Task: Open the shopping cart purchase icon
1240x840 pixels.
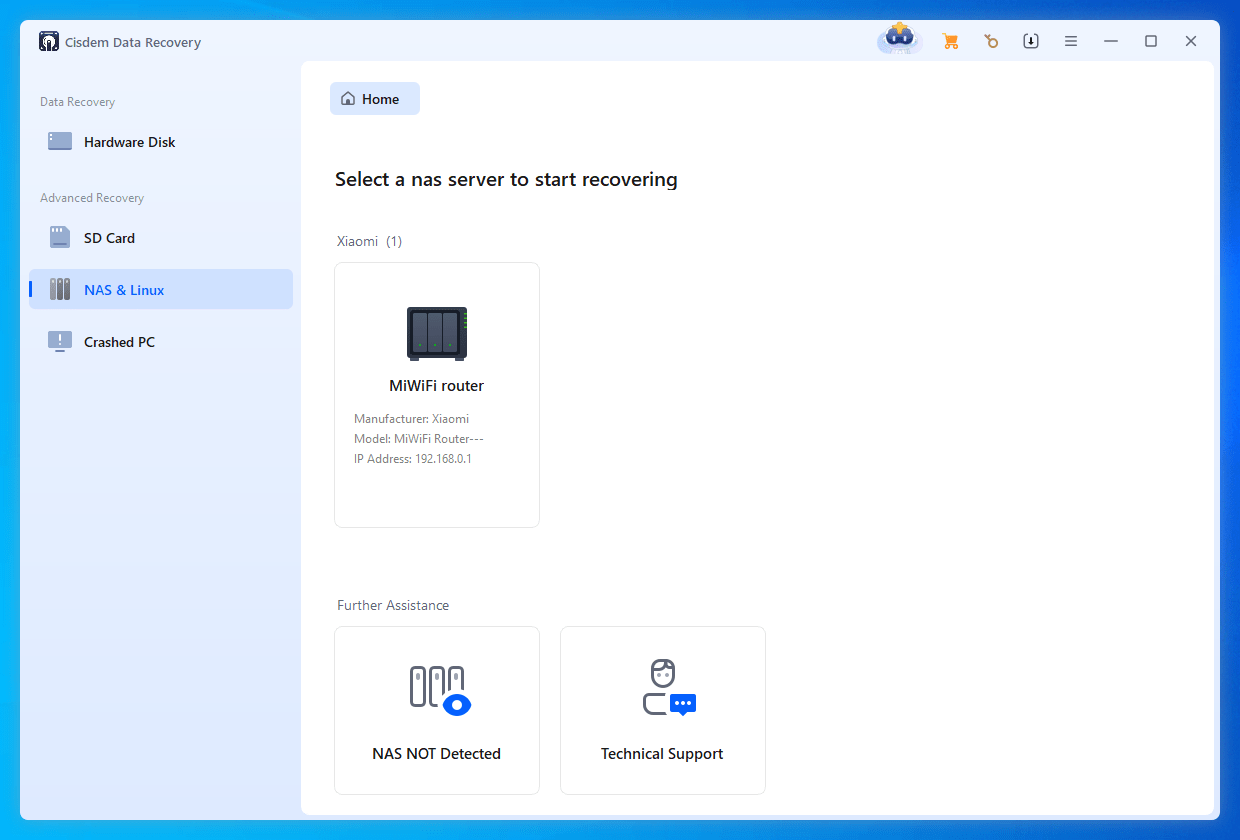Action: [950, 41]
